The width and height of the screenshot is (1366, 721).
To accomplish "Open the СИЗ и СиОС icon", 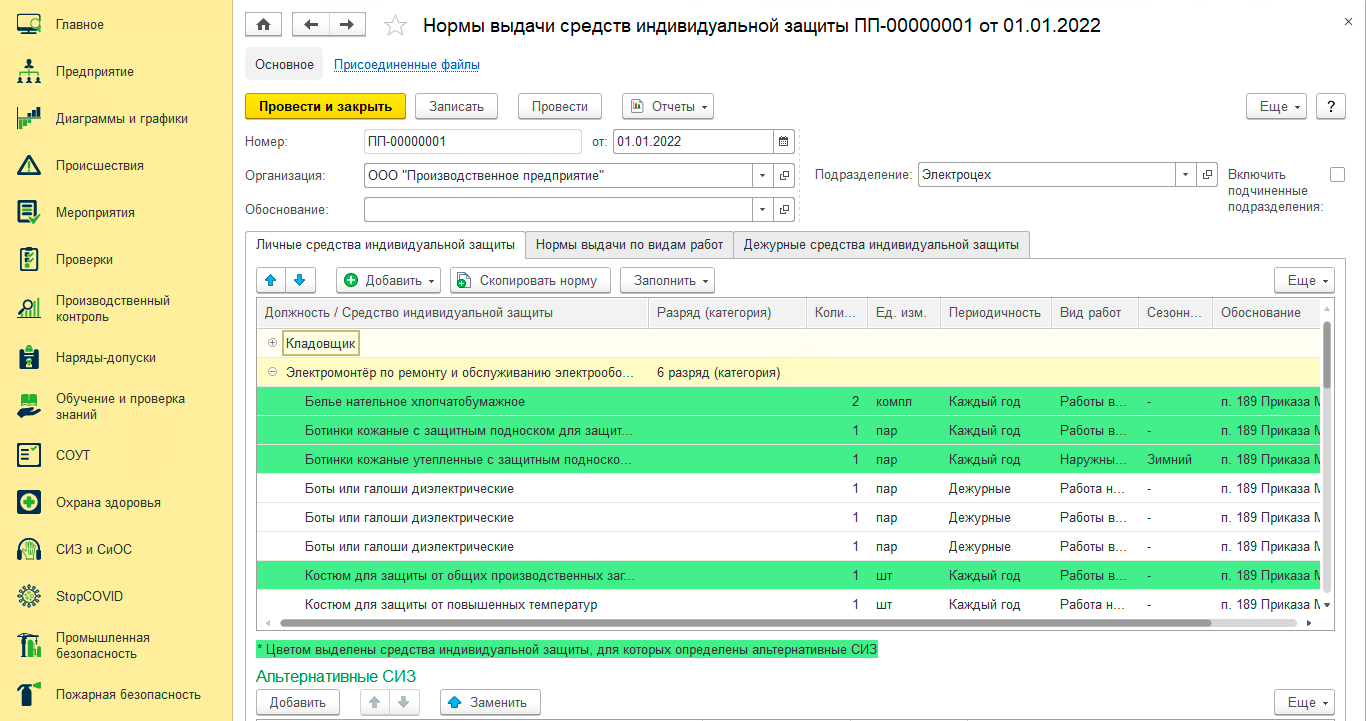I will (29, 549).
